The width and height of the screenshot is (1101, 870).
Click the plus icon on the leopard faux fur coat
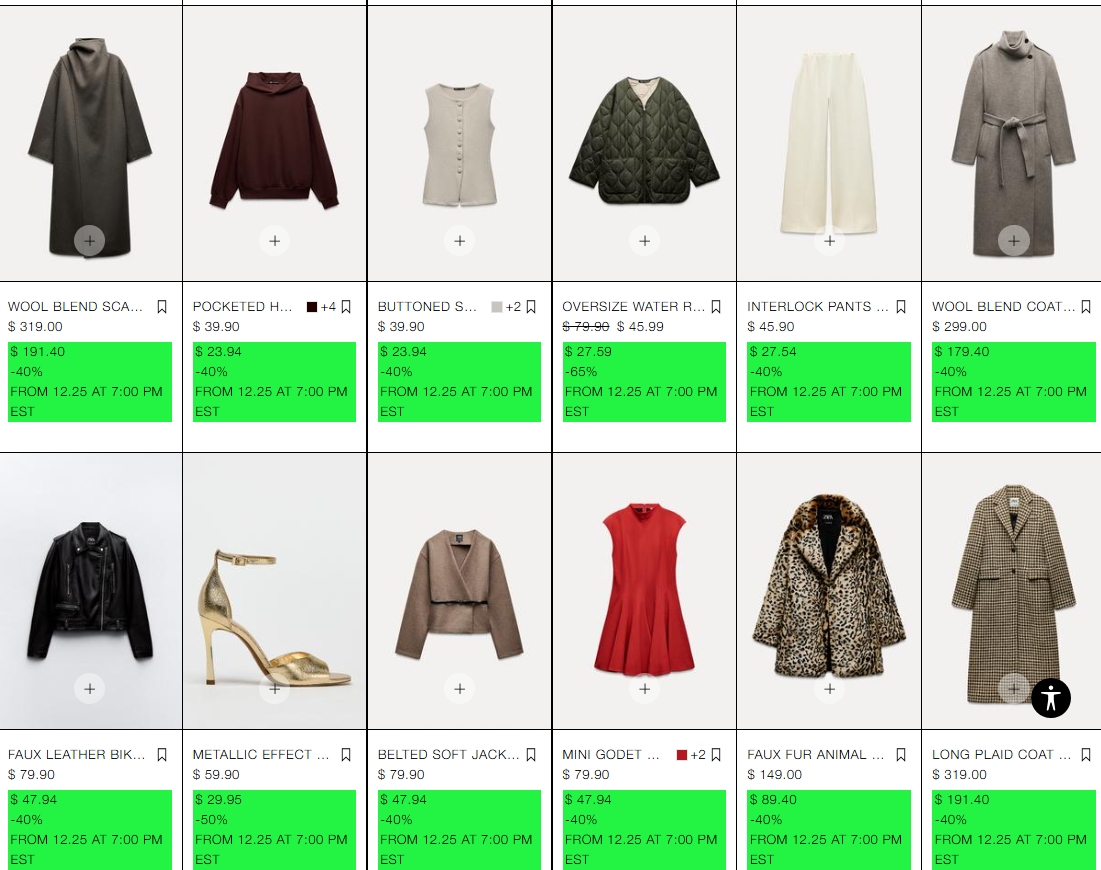click(829, 689)
